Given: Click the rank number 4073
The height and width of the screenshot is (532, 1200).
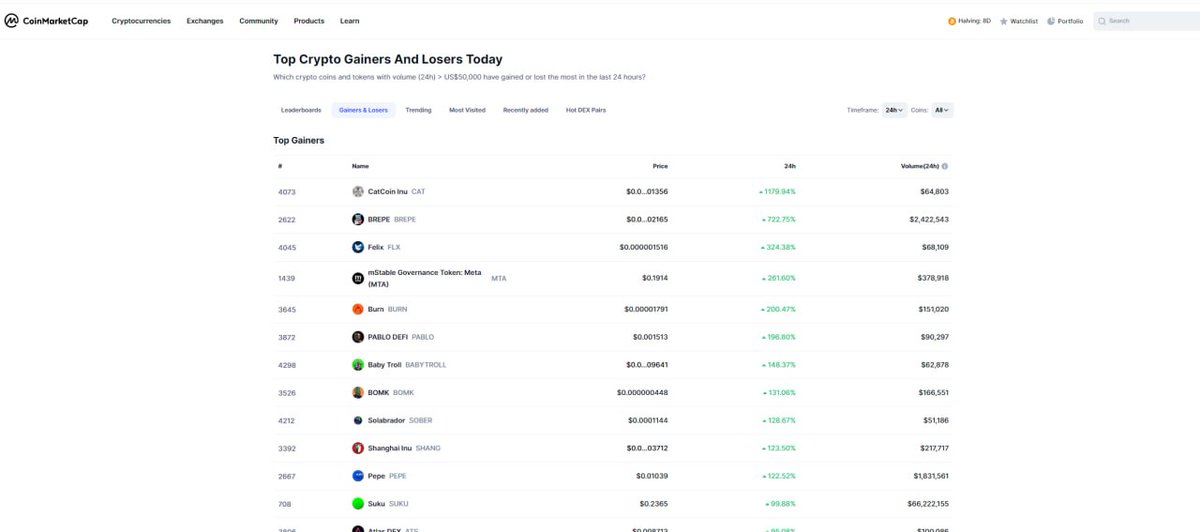Looking at the screenshot, I should pyautogui.click(x=287, y=191).
